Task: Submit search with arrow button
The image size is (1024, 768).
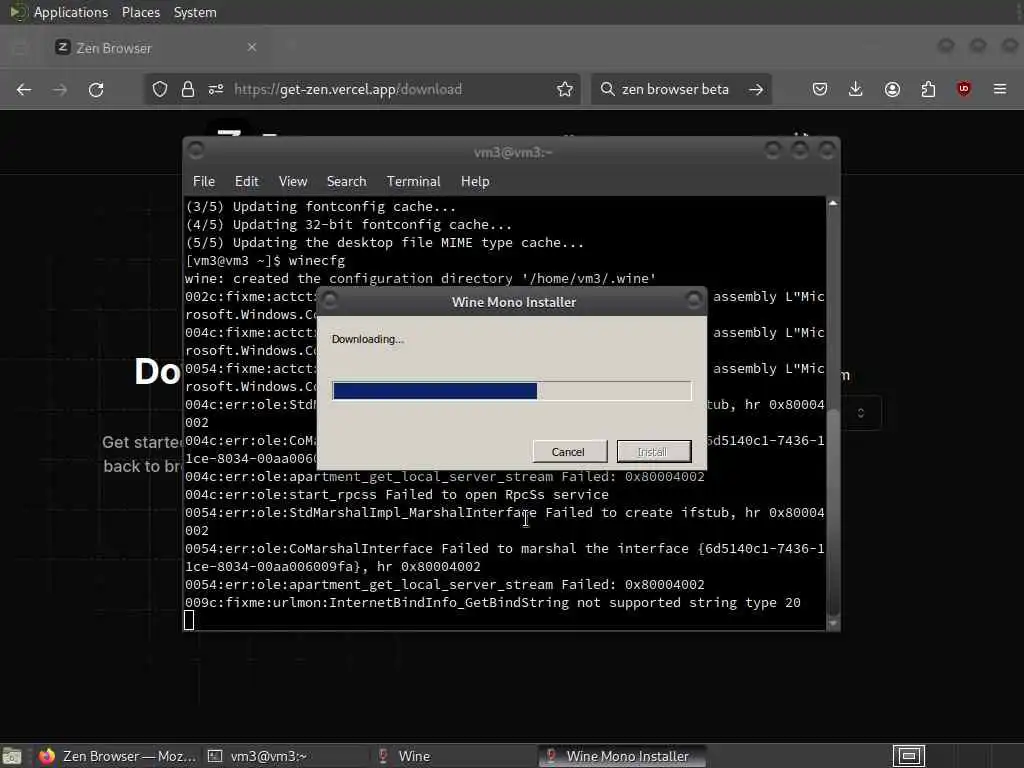Action: [x=756, y=89]
